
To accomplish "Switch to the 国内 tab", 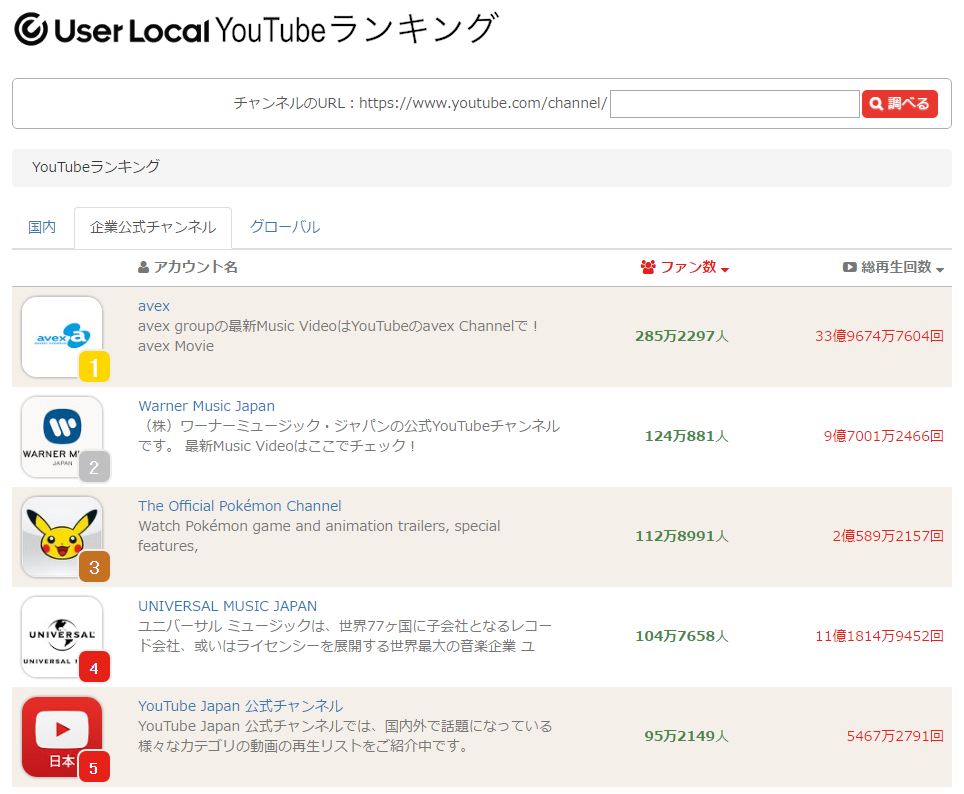I will click(42, 227).
